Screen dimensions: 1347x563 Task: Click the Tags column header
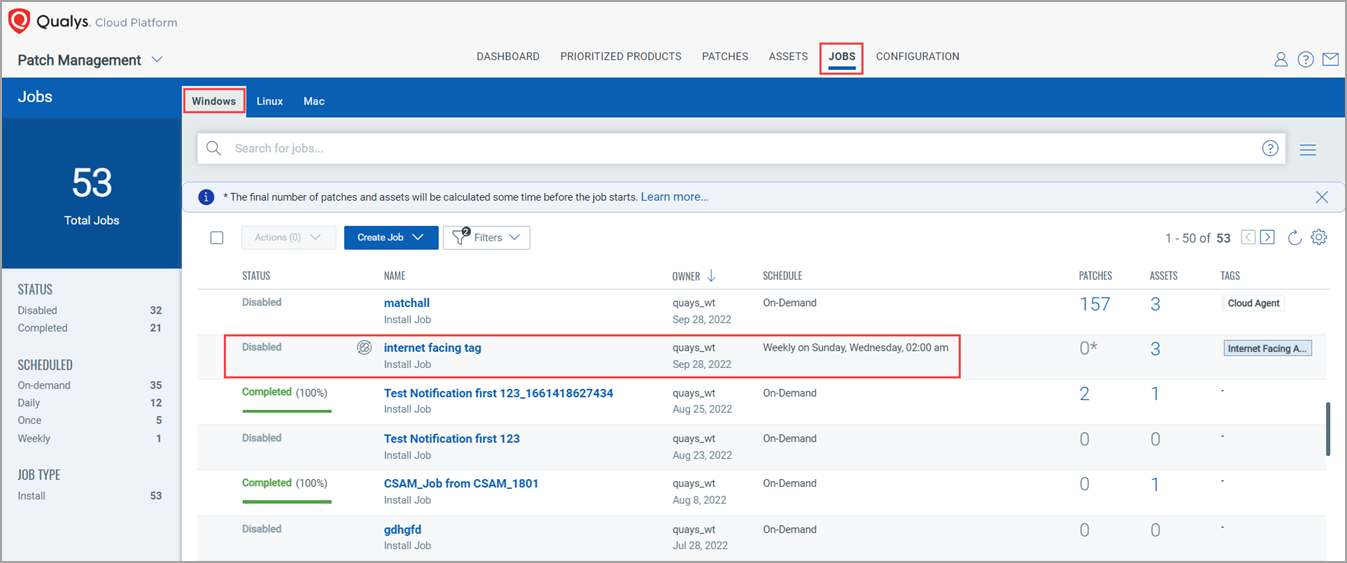1230,276
